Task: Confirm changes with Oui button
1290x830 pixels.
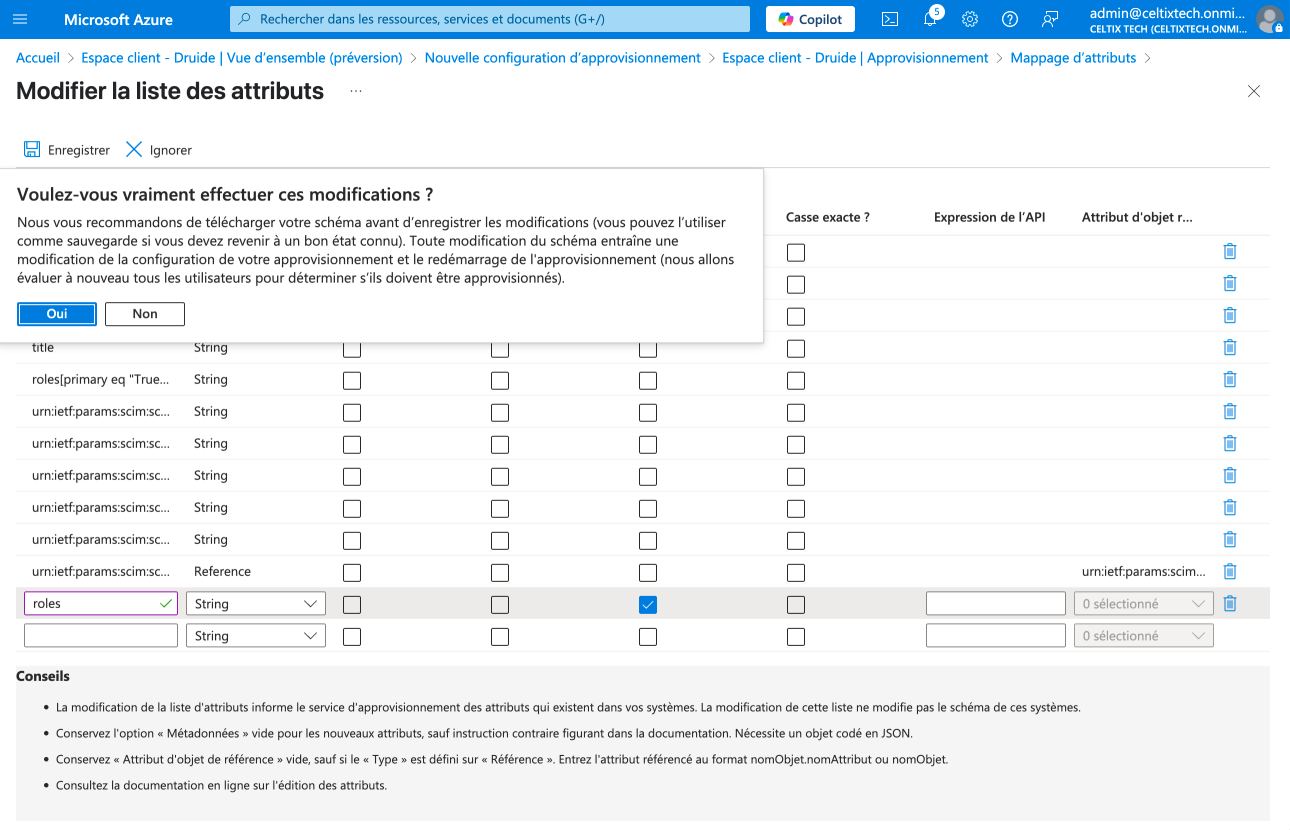Action: [x=57, y=314]
